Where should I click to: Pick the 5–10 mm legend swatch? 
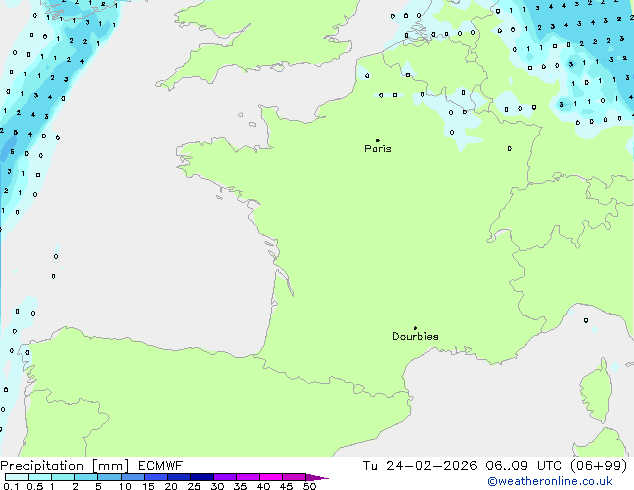point(109,477)
